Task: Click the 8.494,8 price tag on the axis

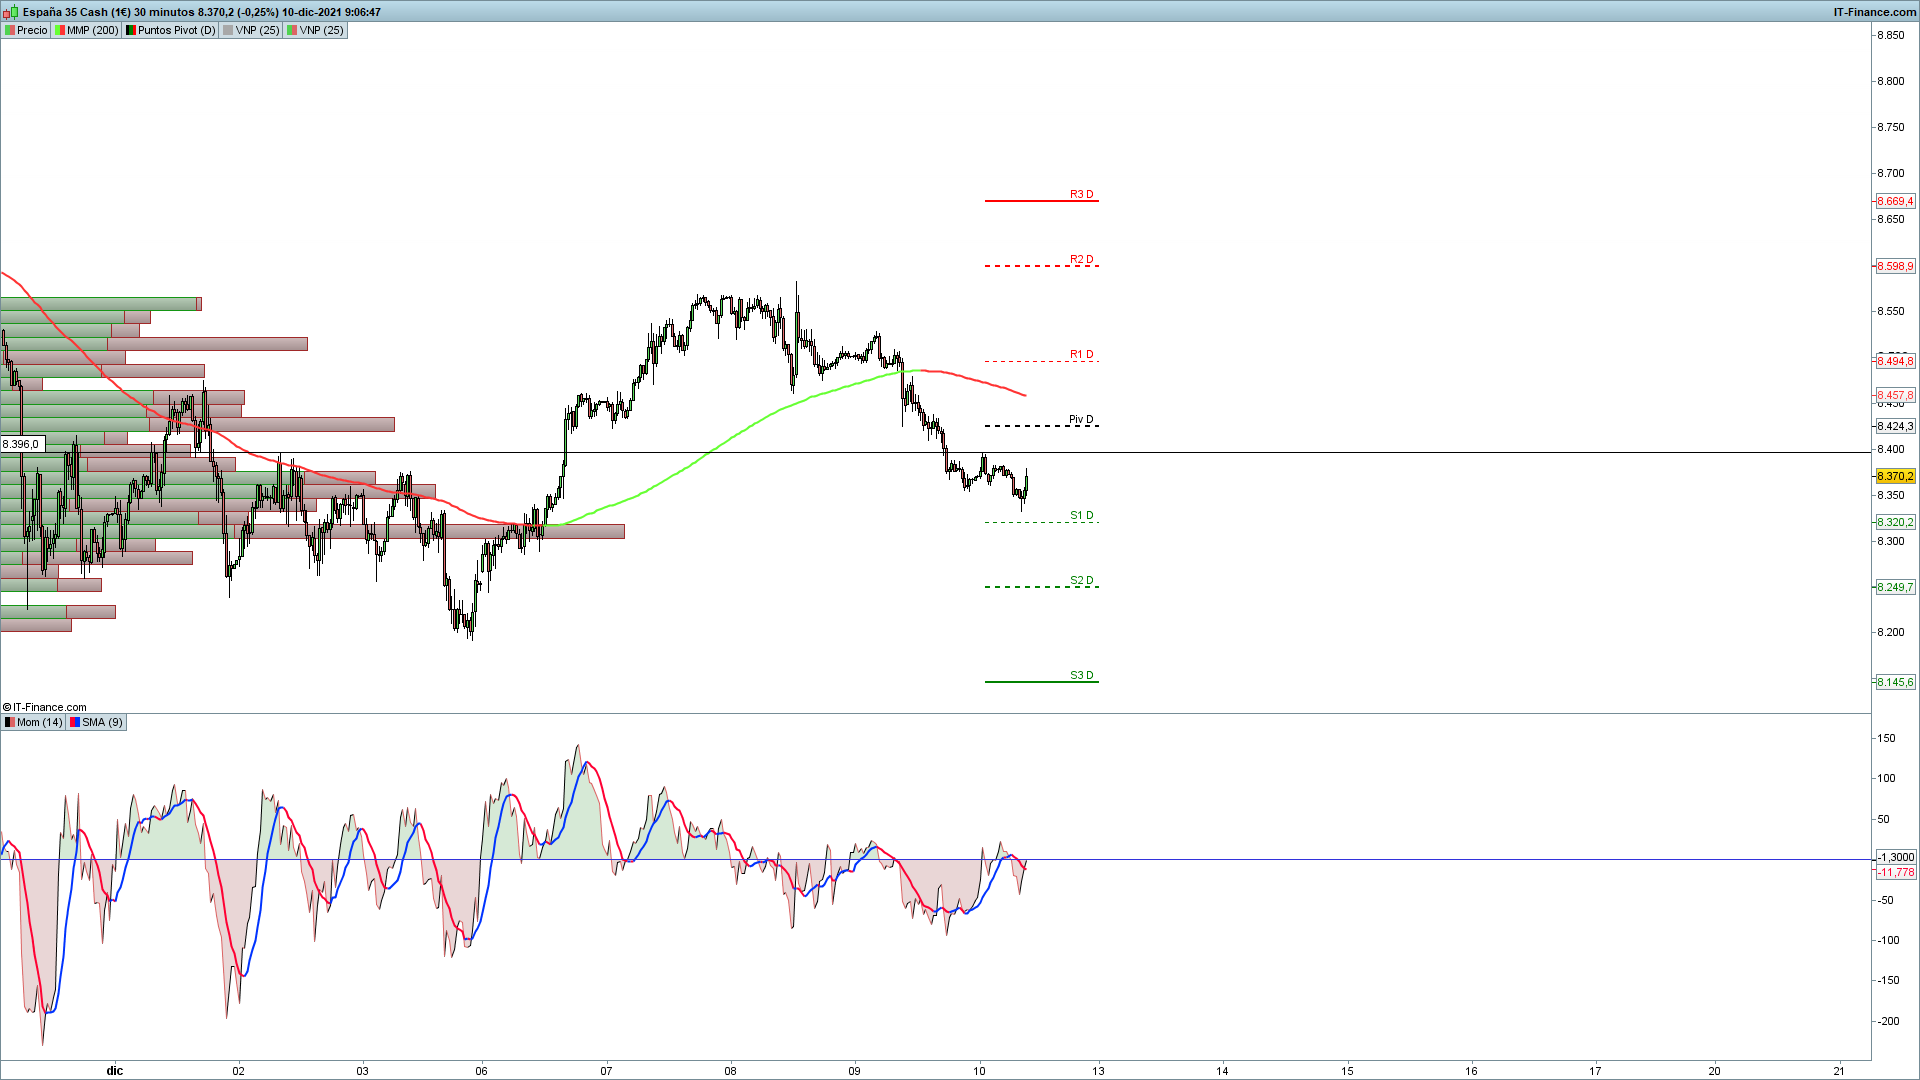Action: (x=1895, y=361)
